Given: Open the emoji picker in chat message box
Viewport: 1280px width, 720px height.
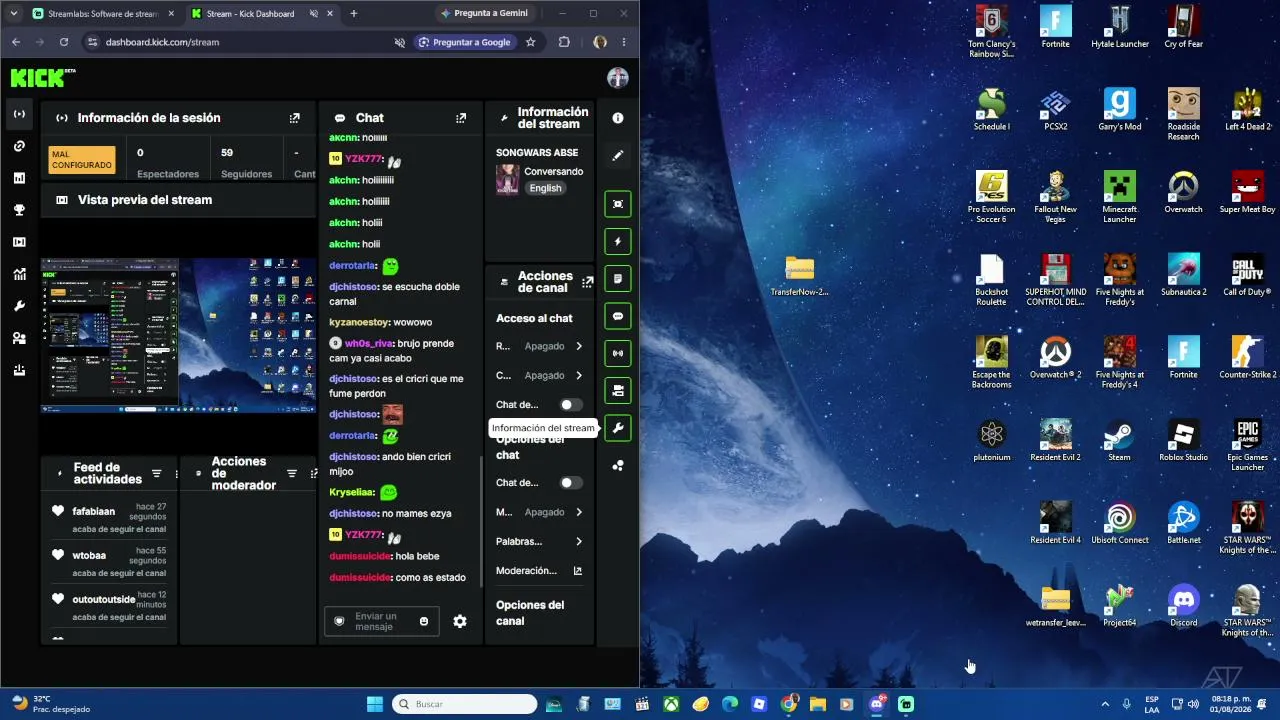Looking at the screenshot, I should pos(424,621).
